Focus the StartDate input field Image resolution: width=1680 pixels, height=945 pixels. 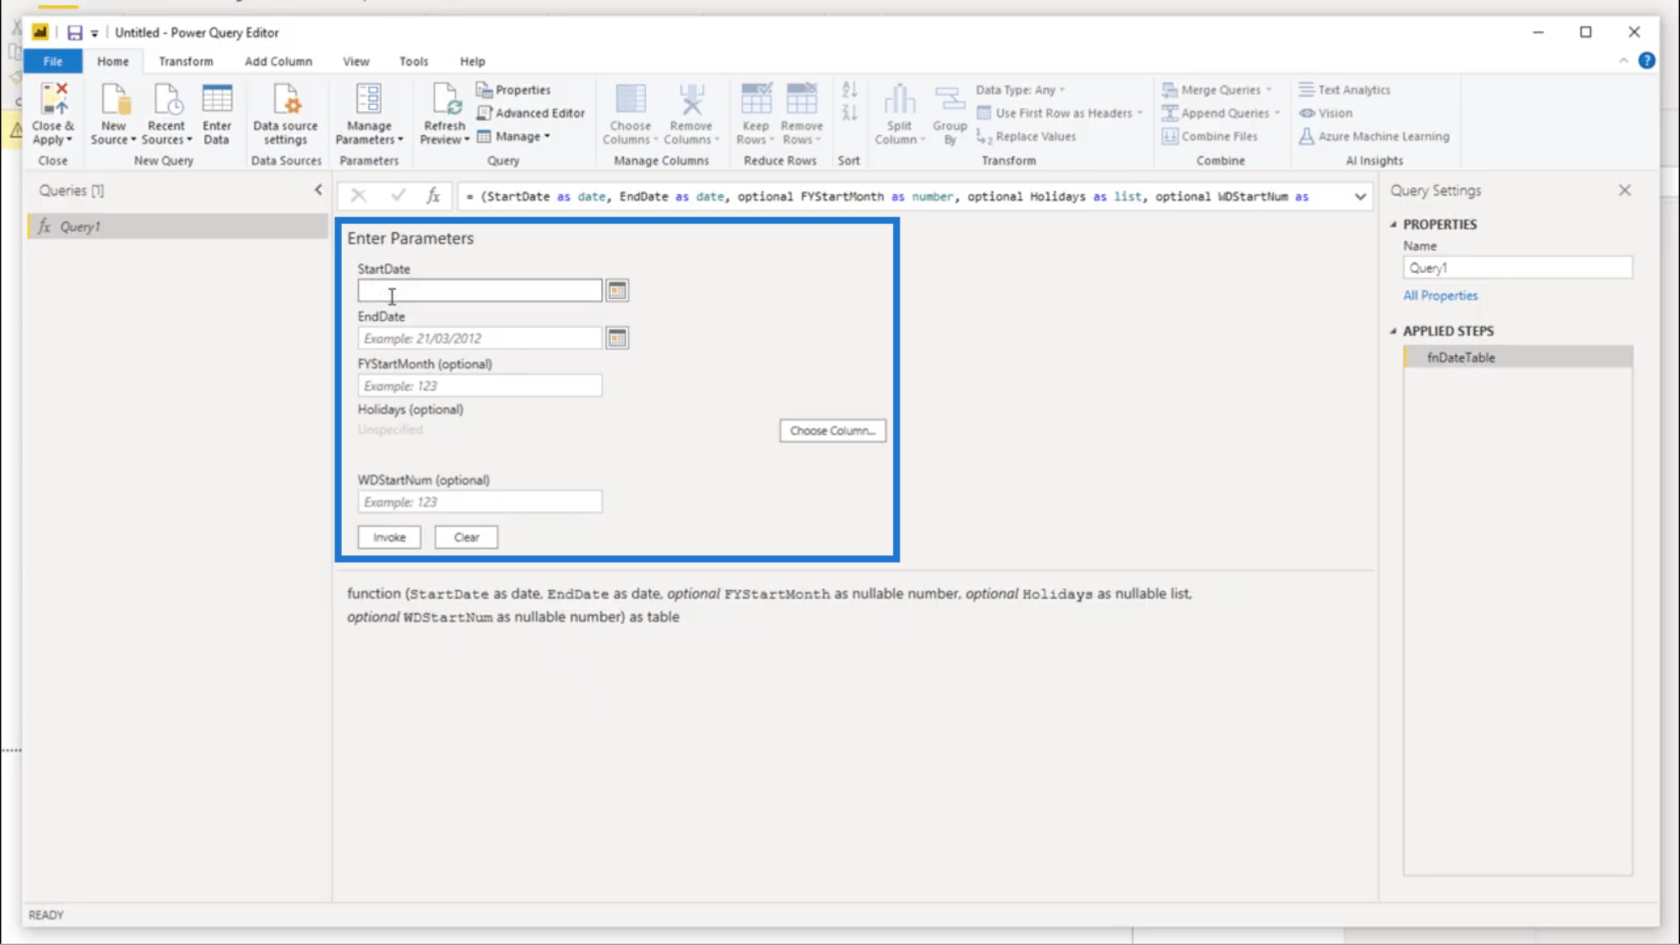(x=480, y=291)
